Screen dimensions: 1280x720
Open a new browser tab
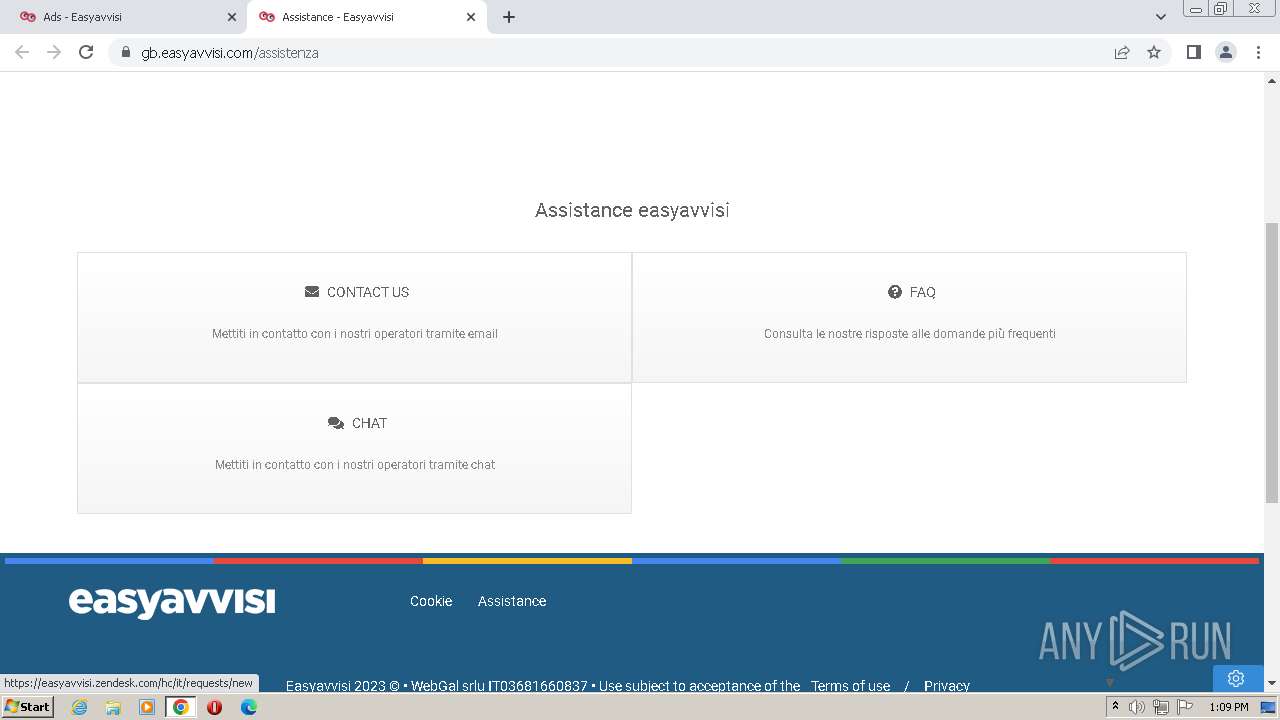pyautogui.click(x=509, y=17)
